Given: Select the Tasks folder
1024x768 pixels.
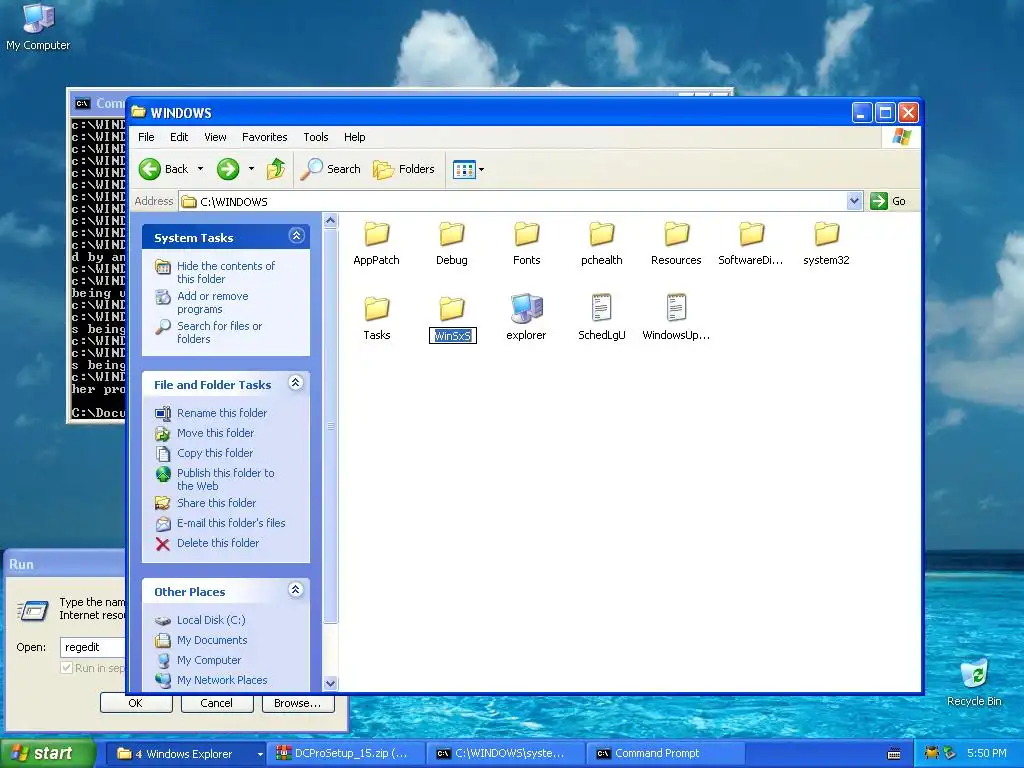Looking at the screenshot, I should pyautogui.click(x=377, y=318).
